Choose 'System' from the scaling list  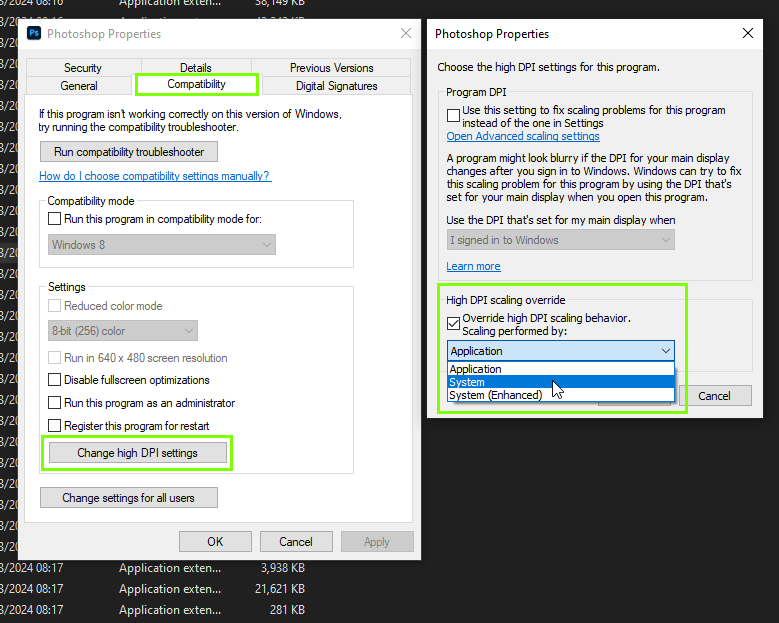(x=560, y=382)
